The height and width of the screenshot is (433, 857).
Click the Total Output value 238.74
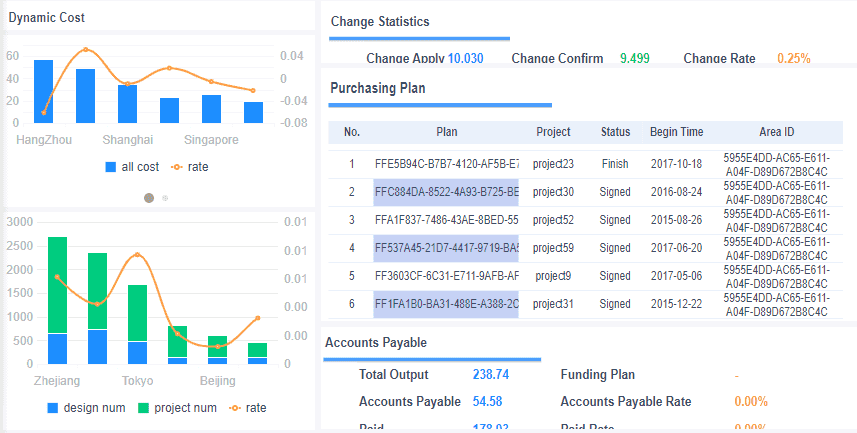click(491, 375)
